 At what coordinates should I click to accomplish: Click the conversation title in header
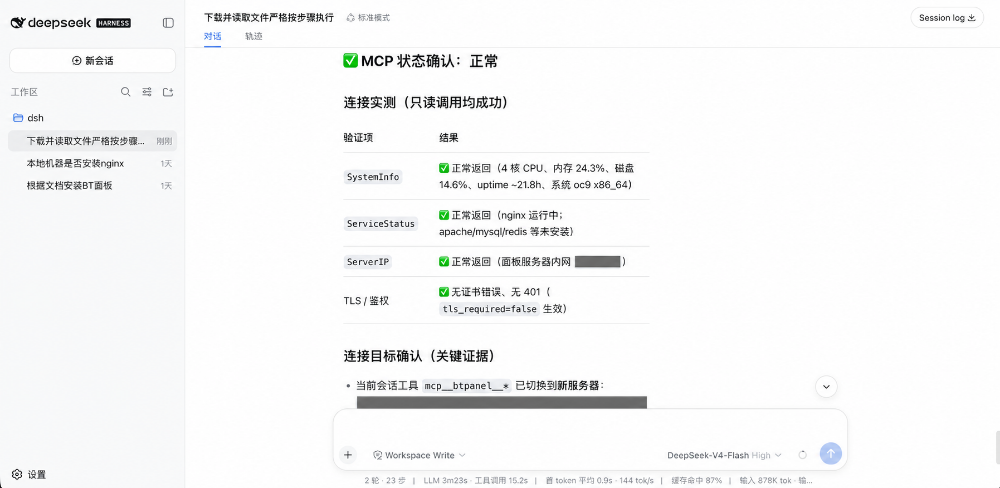tap(268, 18)
